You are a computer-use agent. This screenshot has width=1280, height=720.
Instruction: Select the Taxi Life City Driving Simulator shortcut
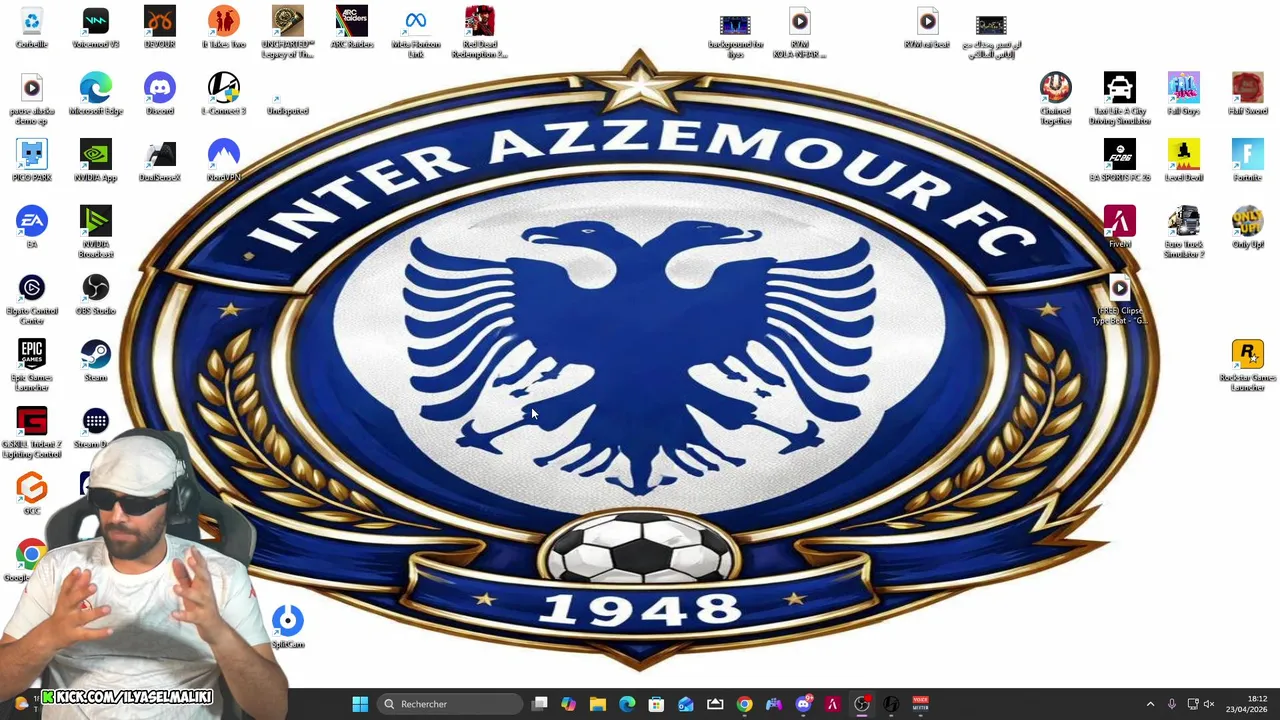1119,99
